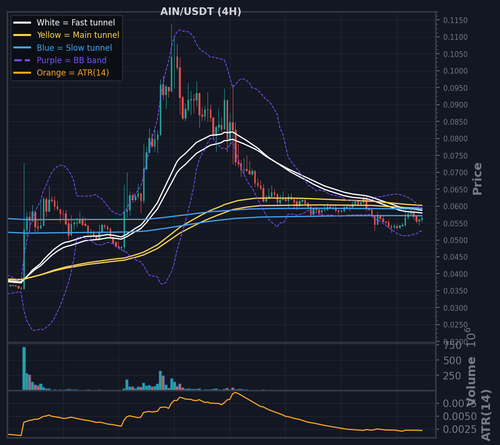Click the 0.0650 price axis label
This screenshot has height=445, width=500.
click(455, 190)
